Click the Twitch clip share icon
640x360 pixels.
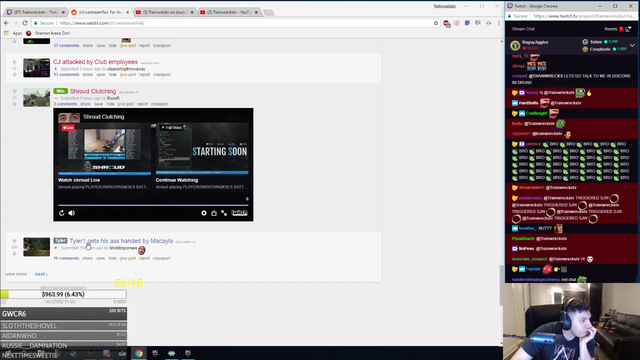pos(214,213)
